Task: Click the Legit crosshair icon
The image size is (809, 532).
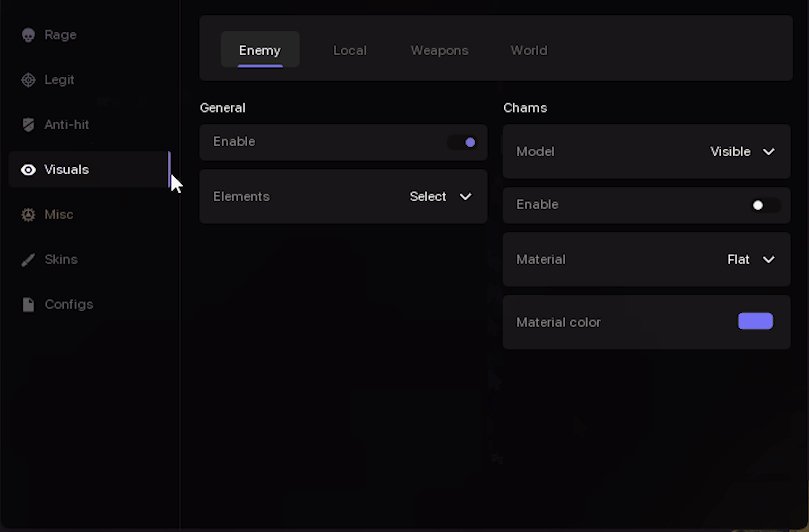Action: pyautogui.click(x=28, y=80)
